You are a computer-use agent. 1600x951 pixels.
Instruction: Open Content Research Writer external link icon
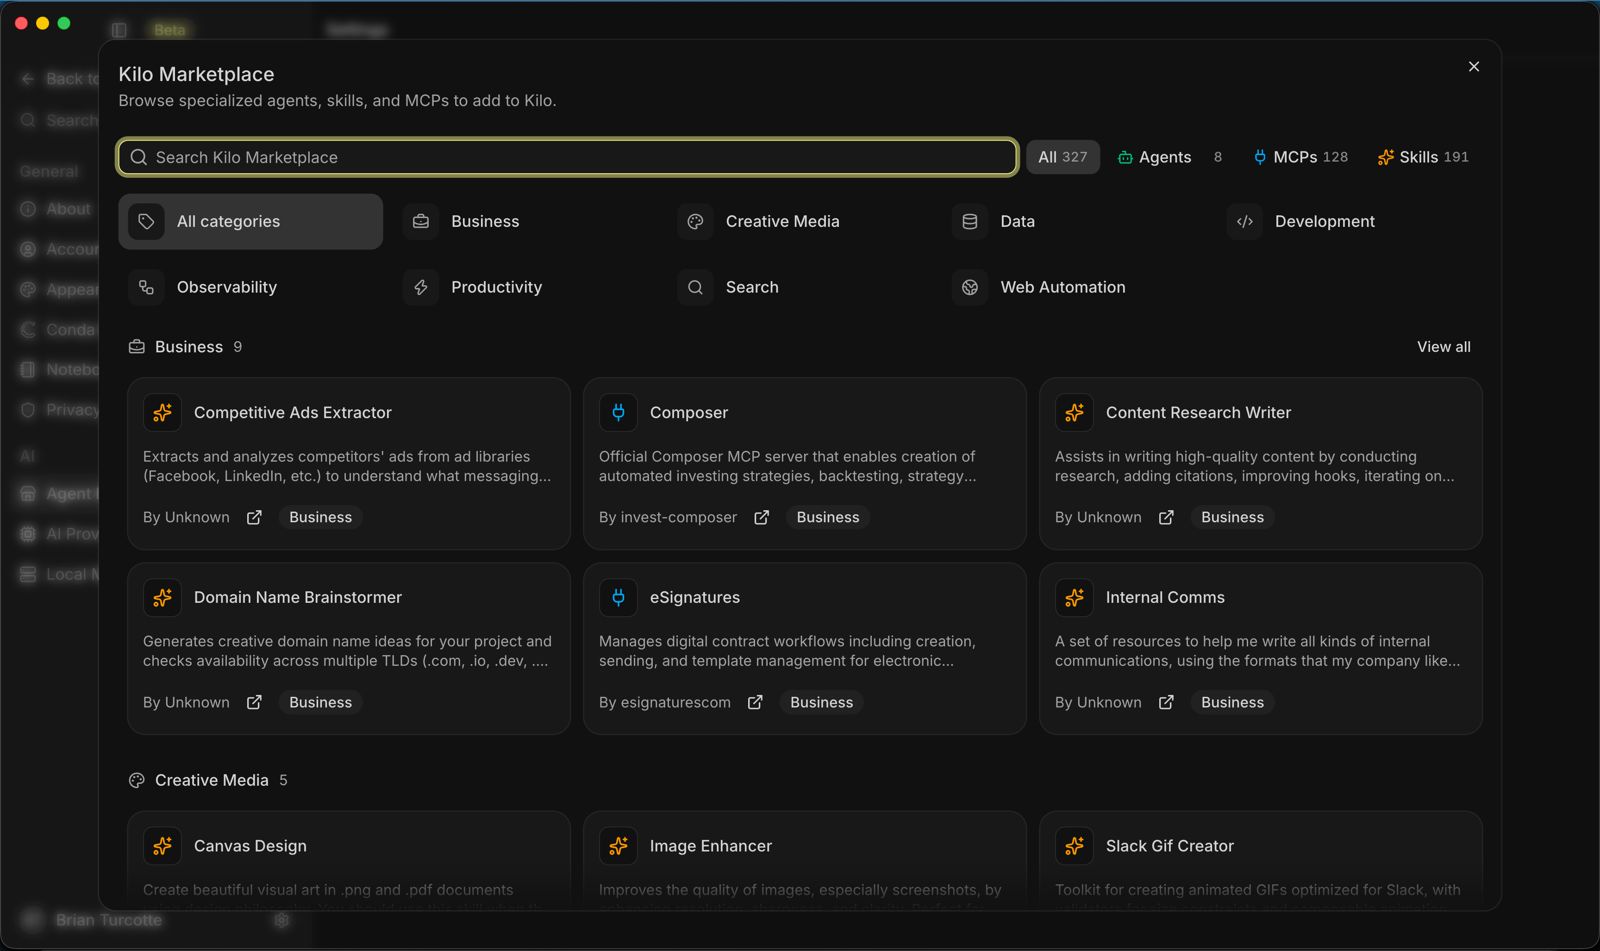1166,517
